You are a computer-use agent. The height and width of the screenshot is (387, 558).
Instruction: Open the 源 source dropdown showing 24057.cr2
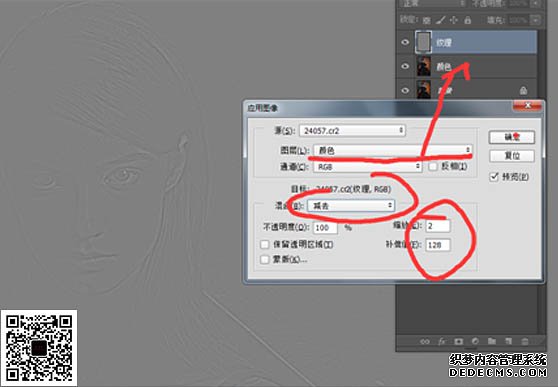pos(352,131)
